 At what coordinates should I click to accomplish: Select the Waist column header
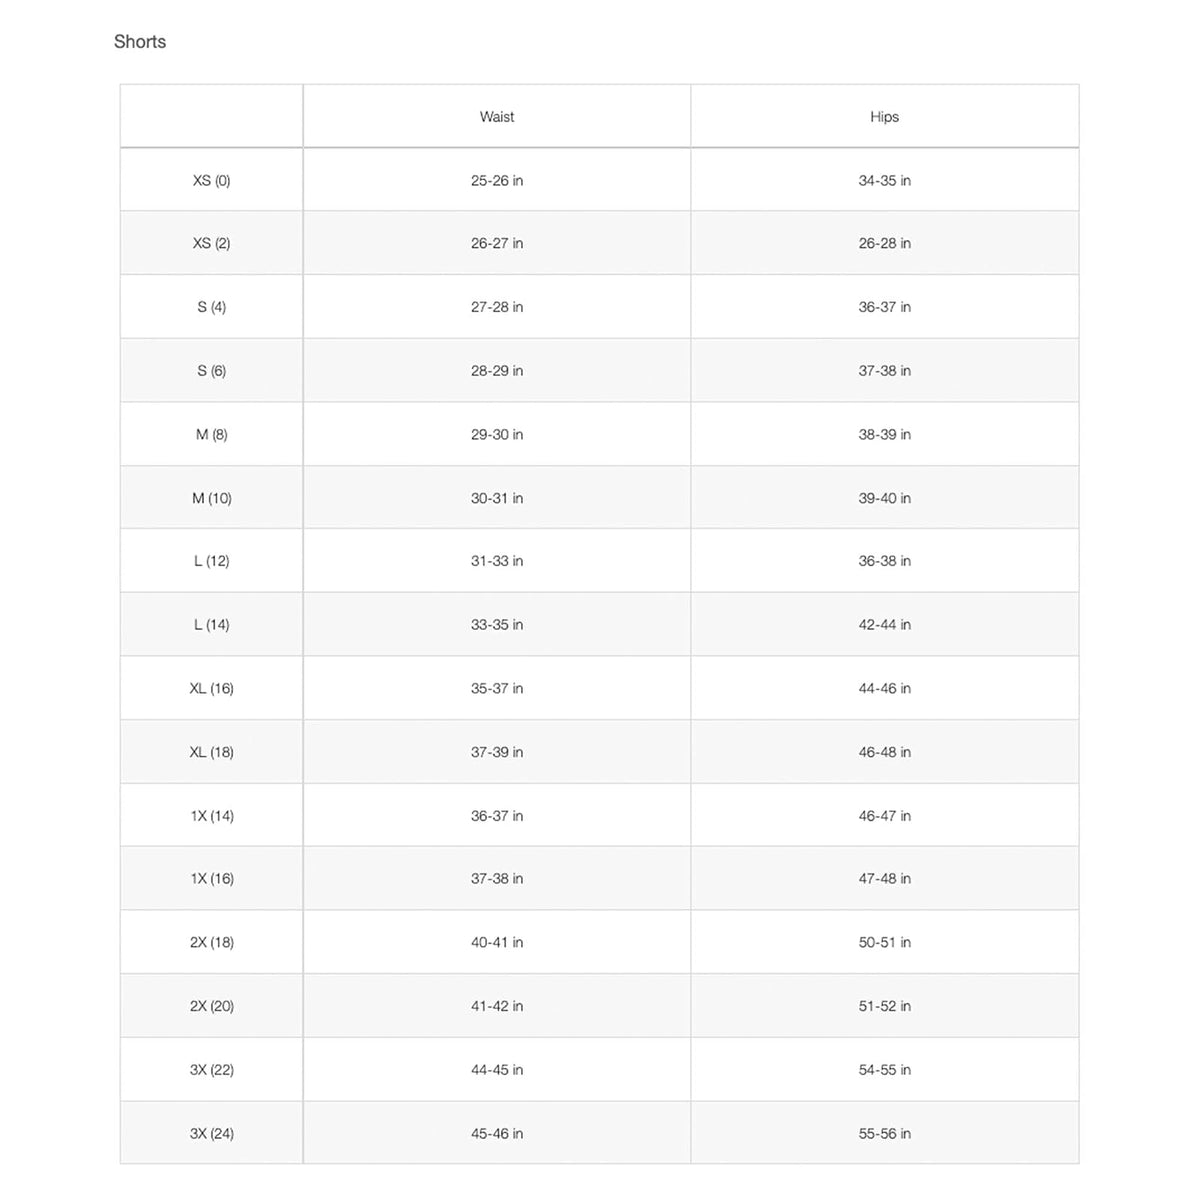click(497, 117)
